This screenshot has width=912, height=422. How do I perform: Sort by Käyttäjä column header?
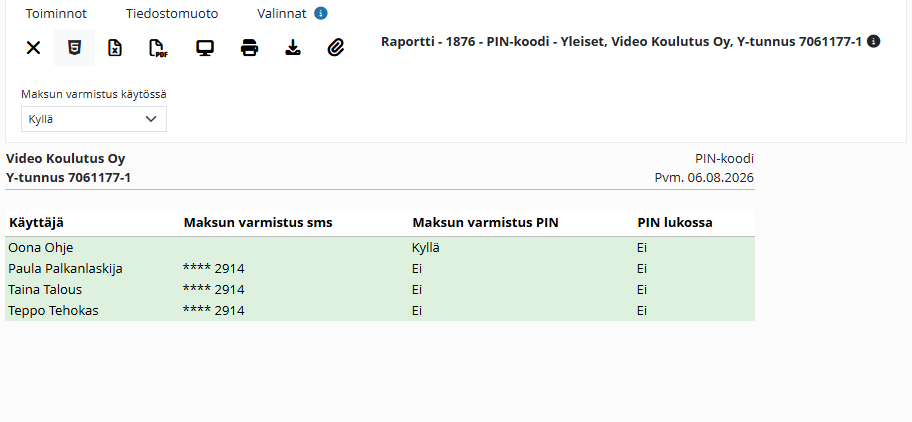click(37, 223)
